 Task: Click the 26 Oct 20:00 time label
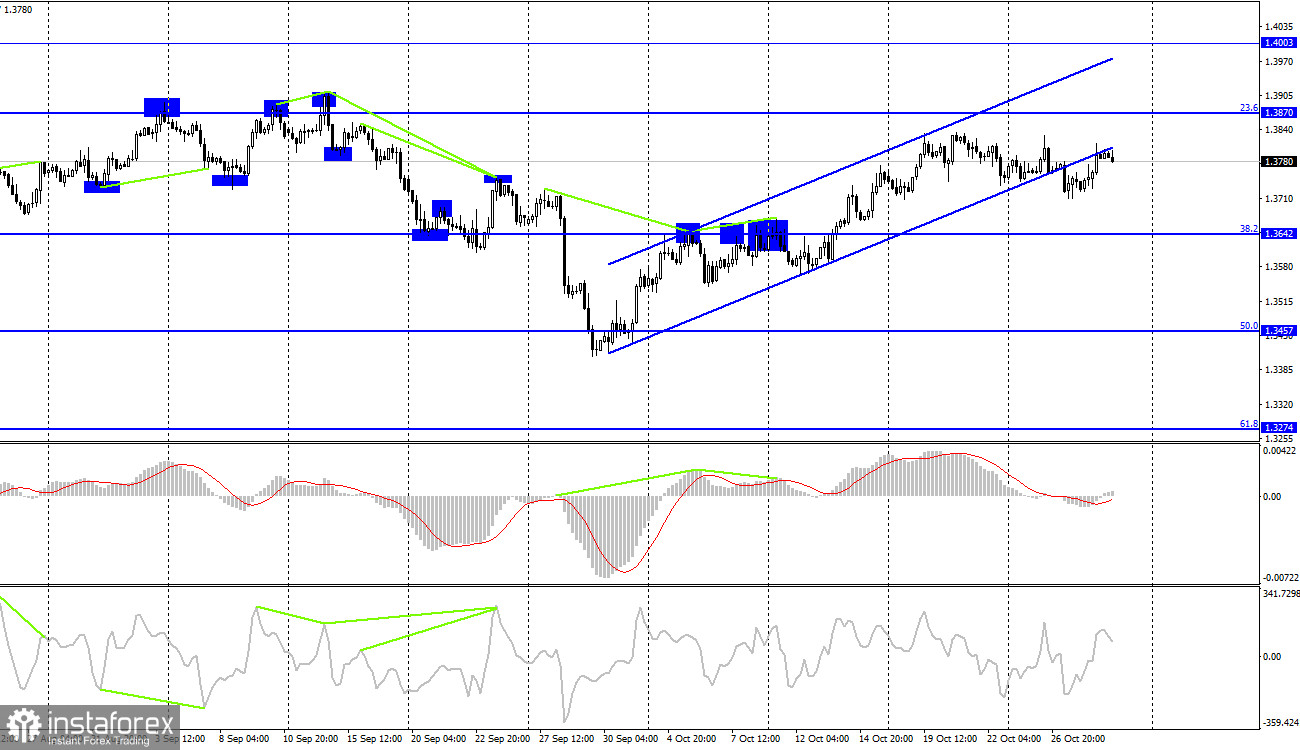(x=1077, y=739)
